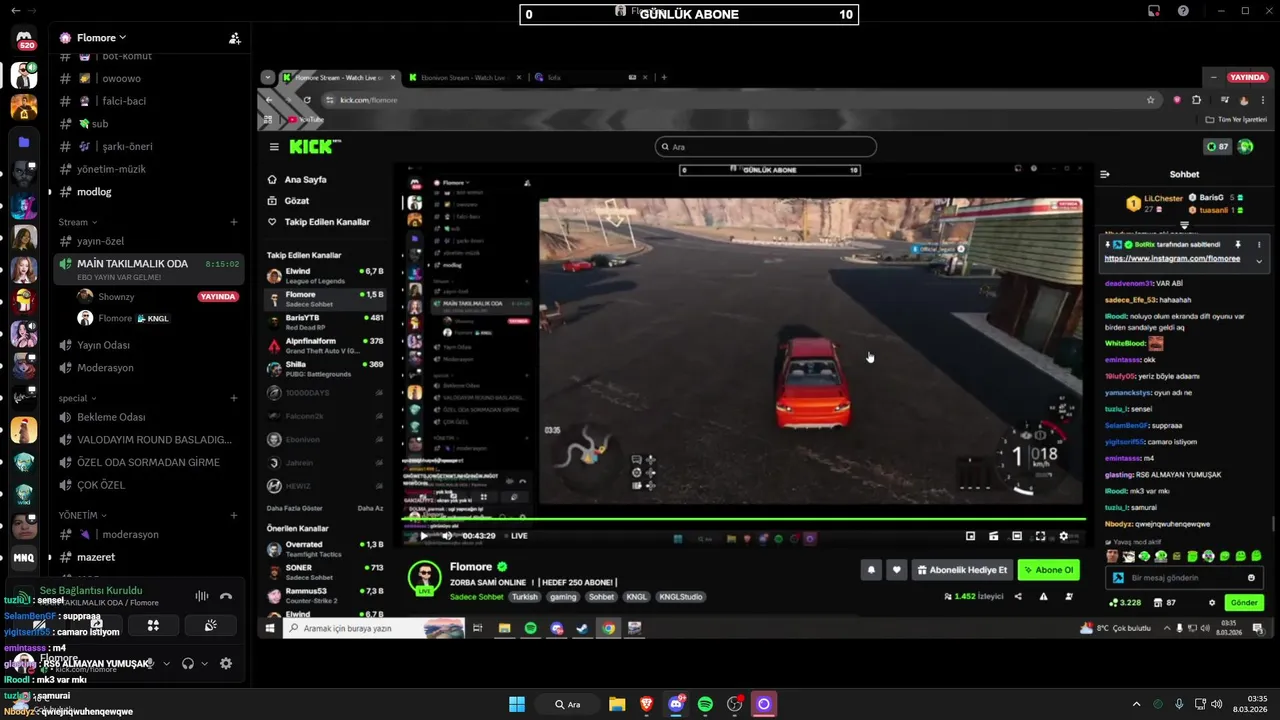Open Flomore server name dropdown
Screen dimensions: 1280x720
[100, 38]
